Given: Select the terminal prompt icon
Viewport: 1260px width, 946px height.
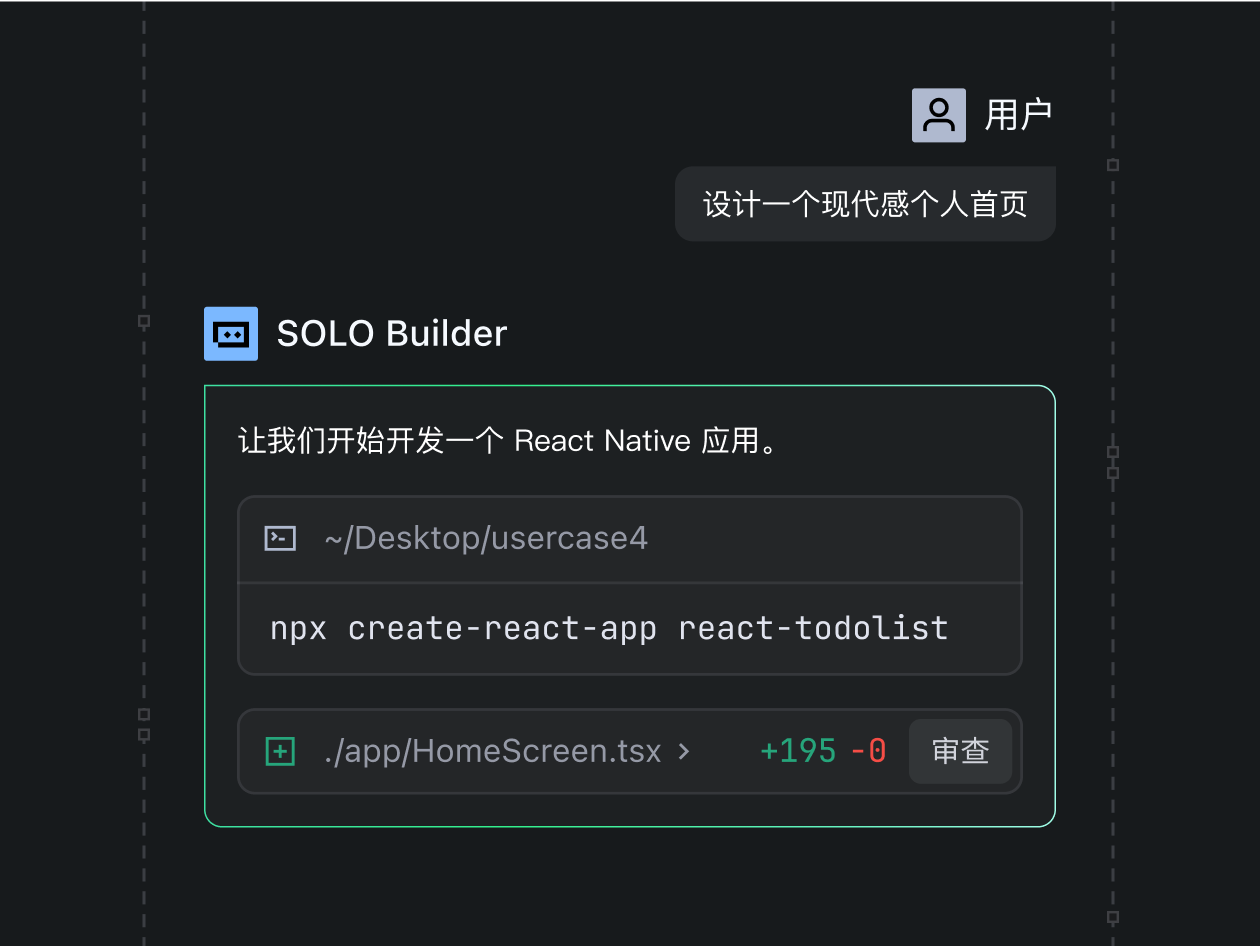Looking at the screenshot, I should 279,537.
